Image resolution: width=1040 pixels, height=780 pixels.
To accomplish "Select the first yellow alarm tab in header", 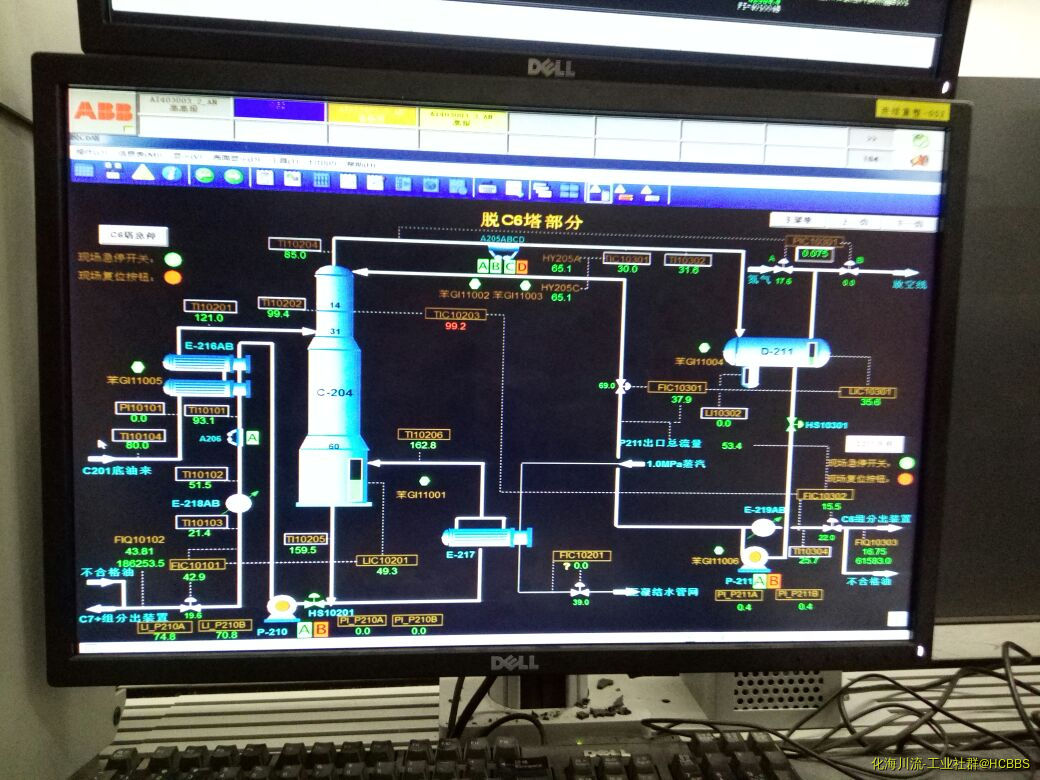I will coord(373,116).
